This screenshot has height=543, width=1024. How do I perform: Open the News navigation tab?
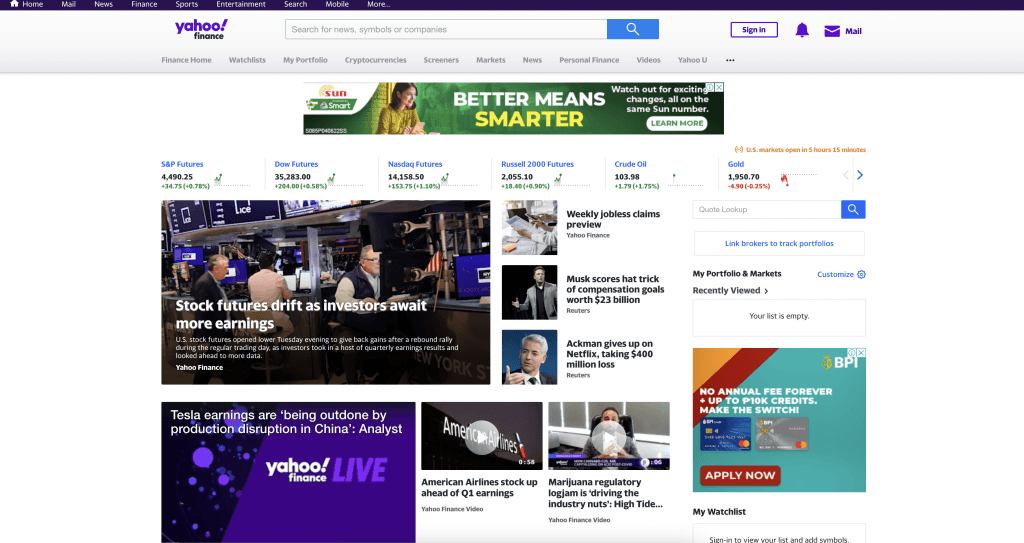[x=532, y=60]
